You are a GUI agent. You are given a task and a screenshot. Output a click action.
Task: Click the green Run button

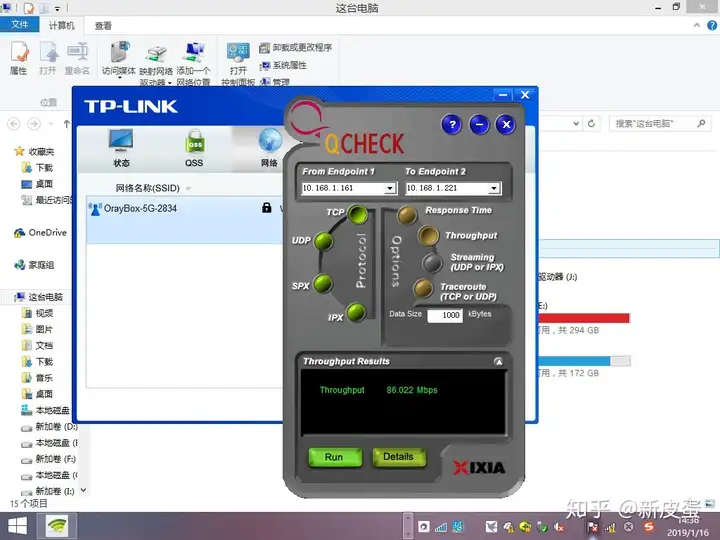335,457
